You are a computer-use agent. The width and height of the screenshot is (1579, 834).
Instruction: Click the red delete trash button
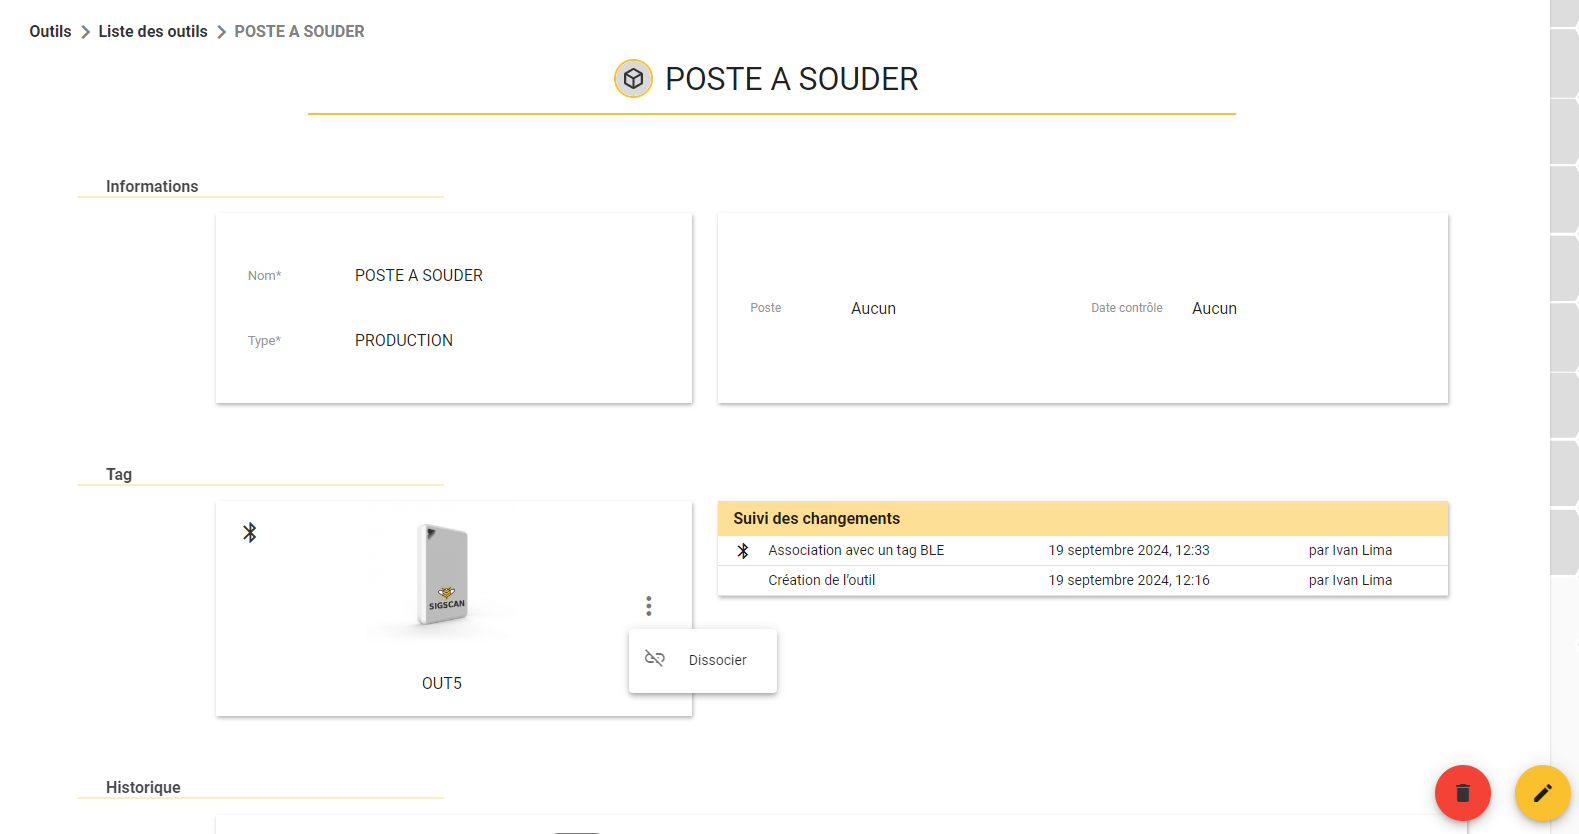coord(1463,793)
